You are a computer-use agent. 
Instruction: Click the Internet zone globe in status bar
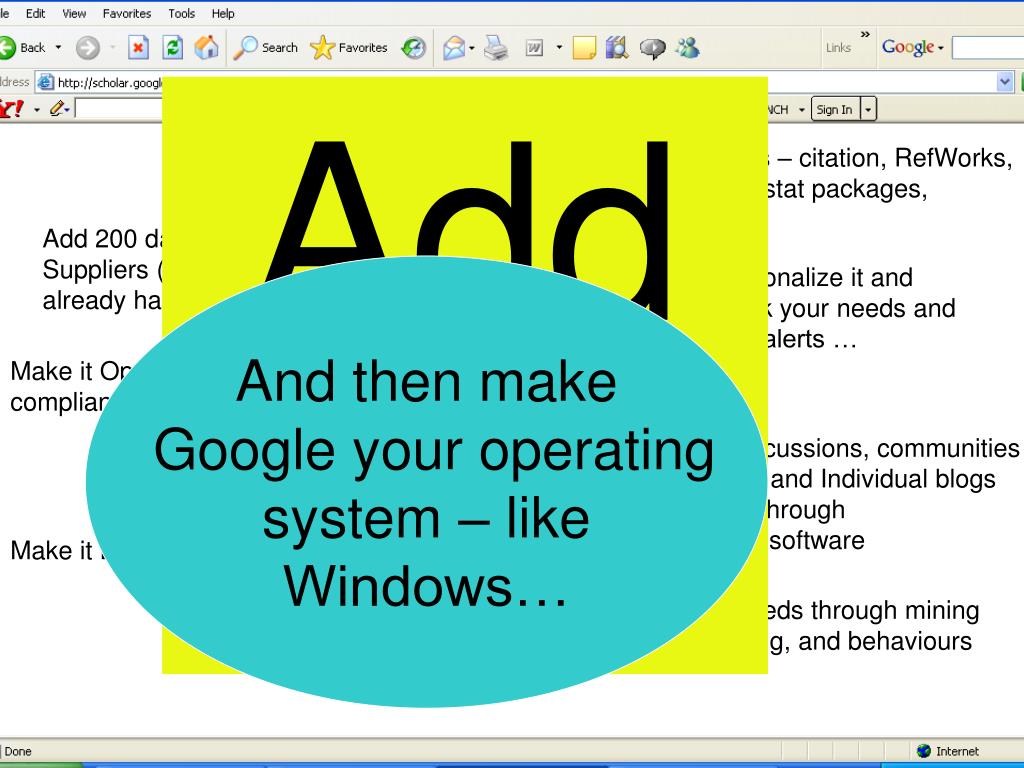923,751
